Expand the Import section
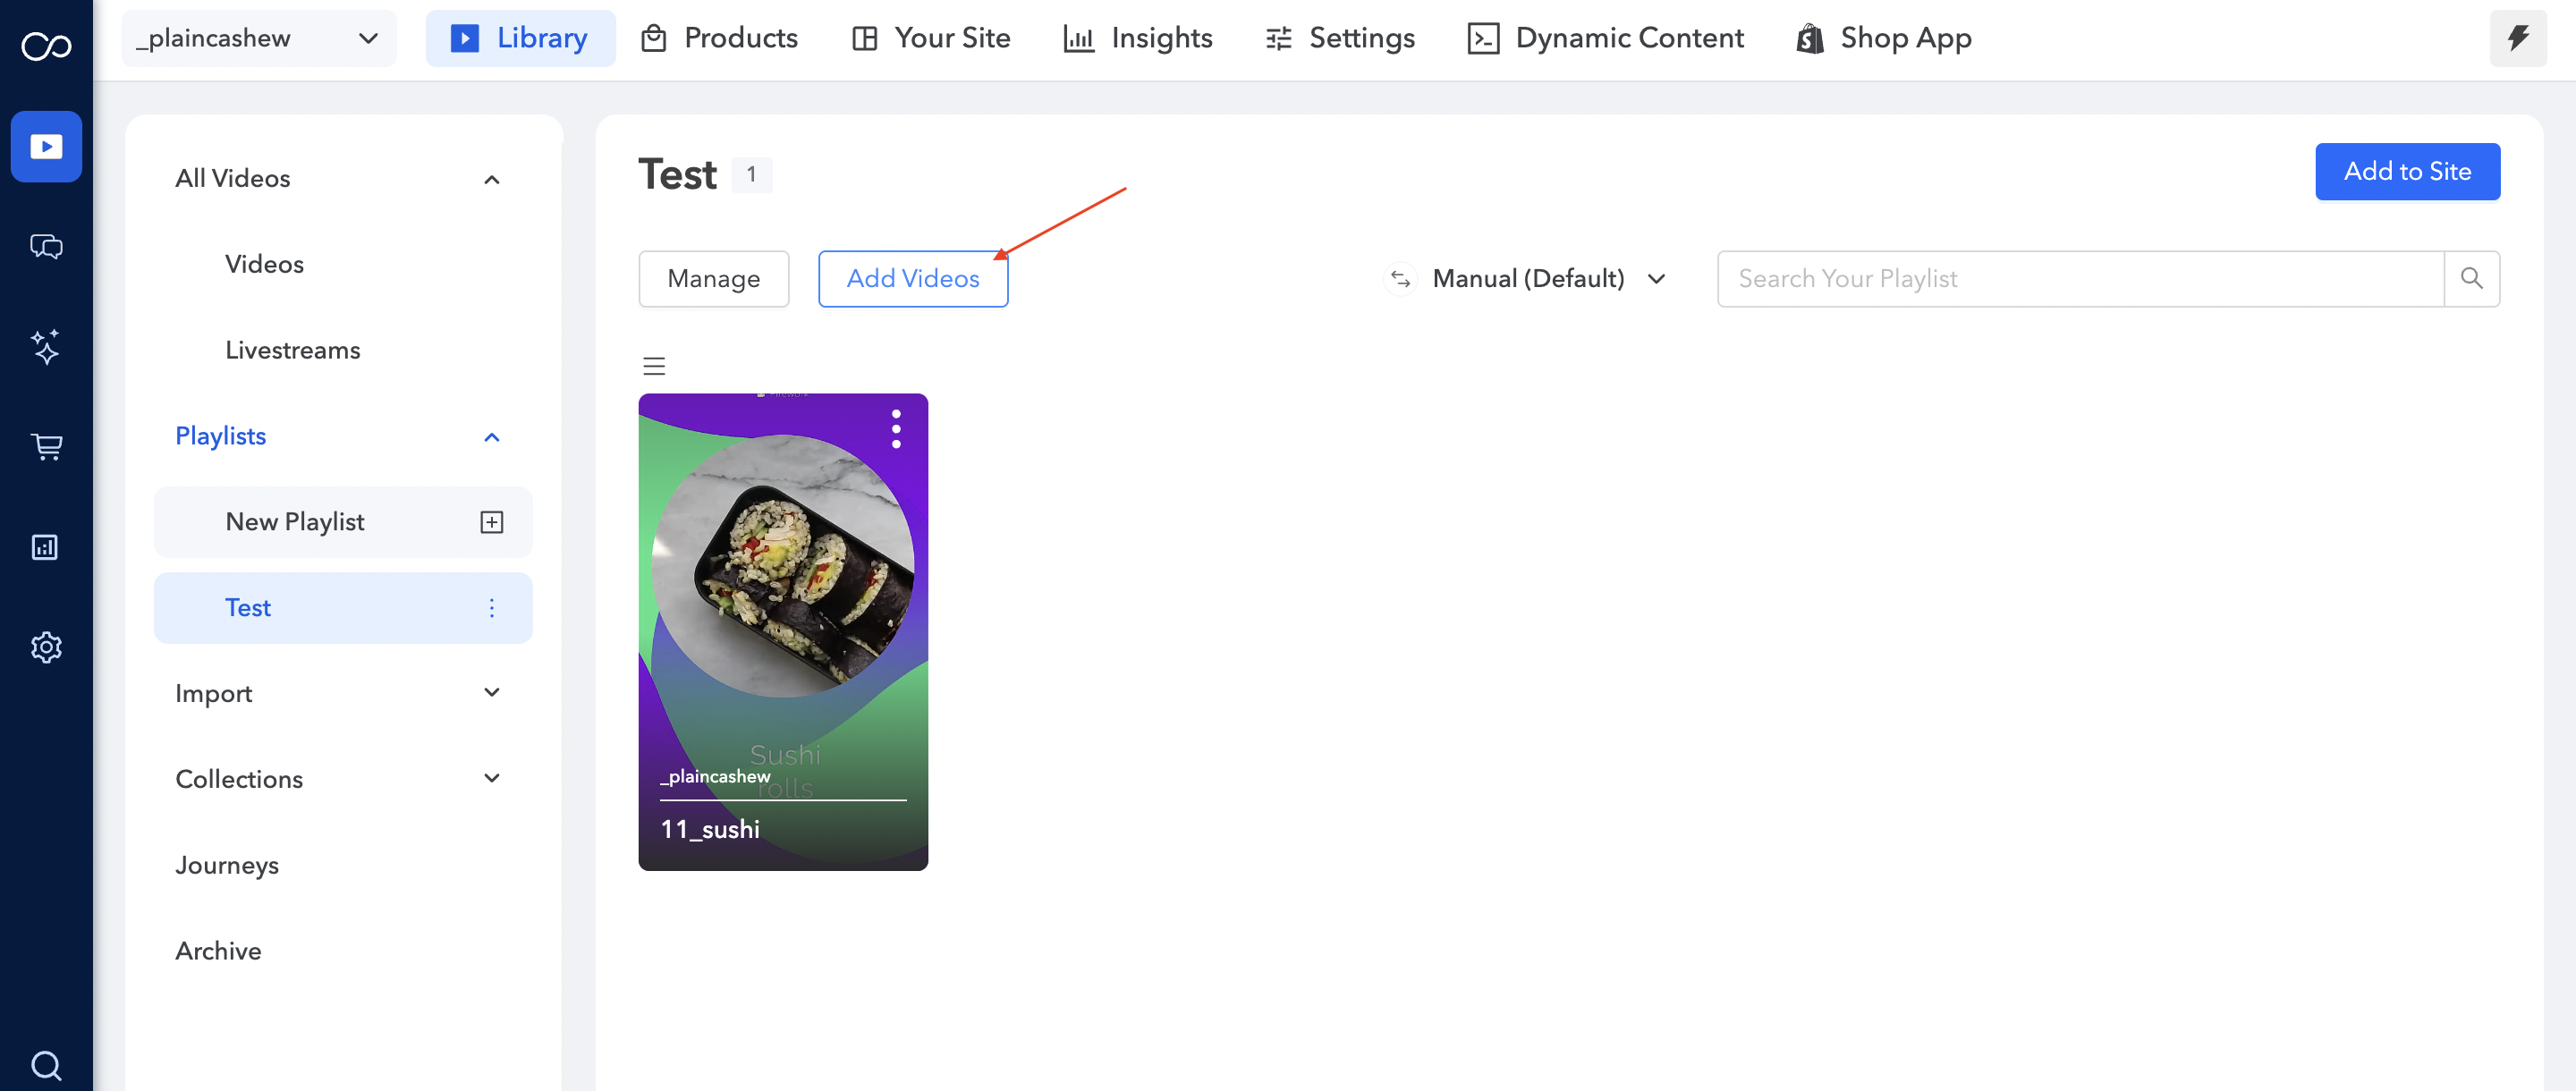Image resolution: width=2576 pixels, height=1091 pixels. (x=491, y=693)
